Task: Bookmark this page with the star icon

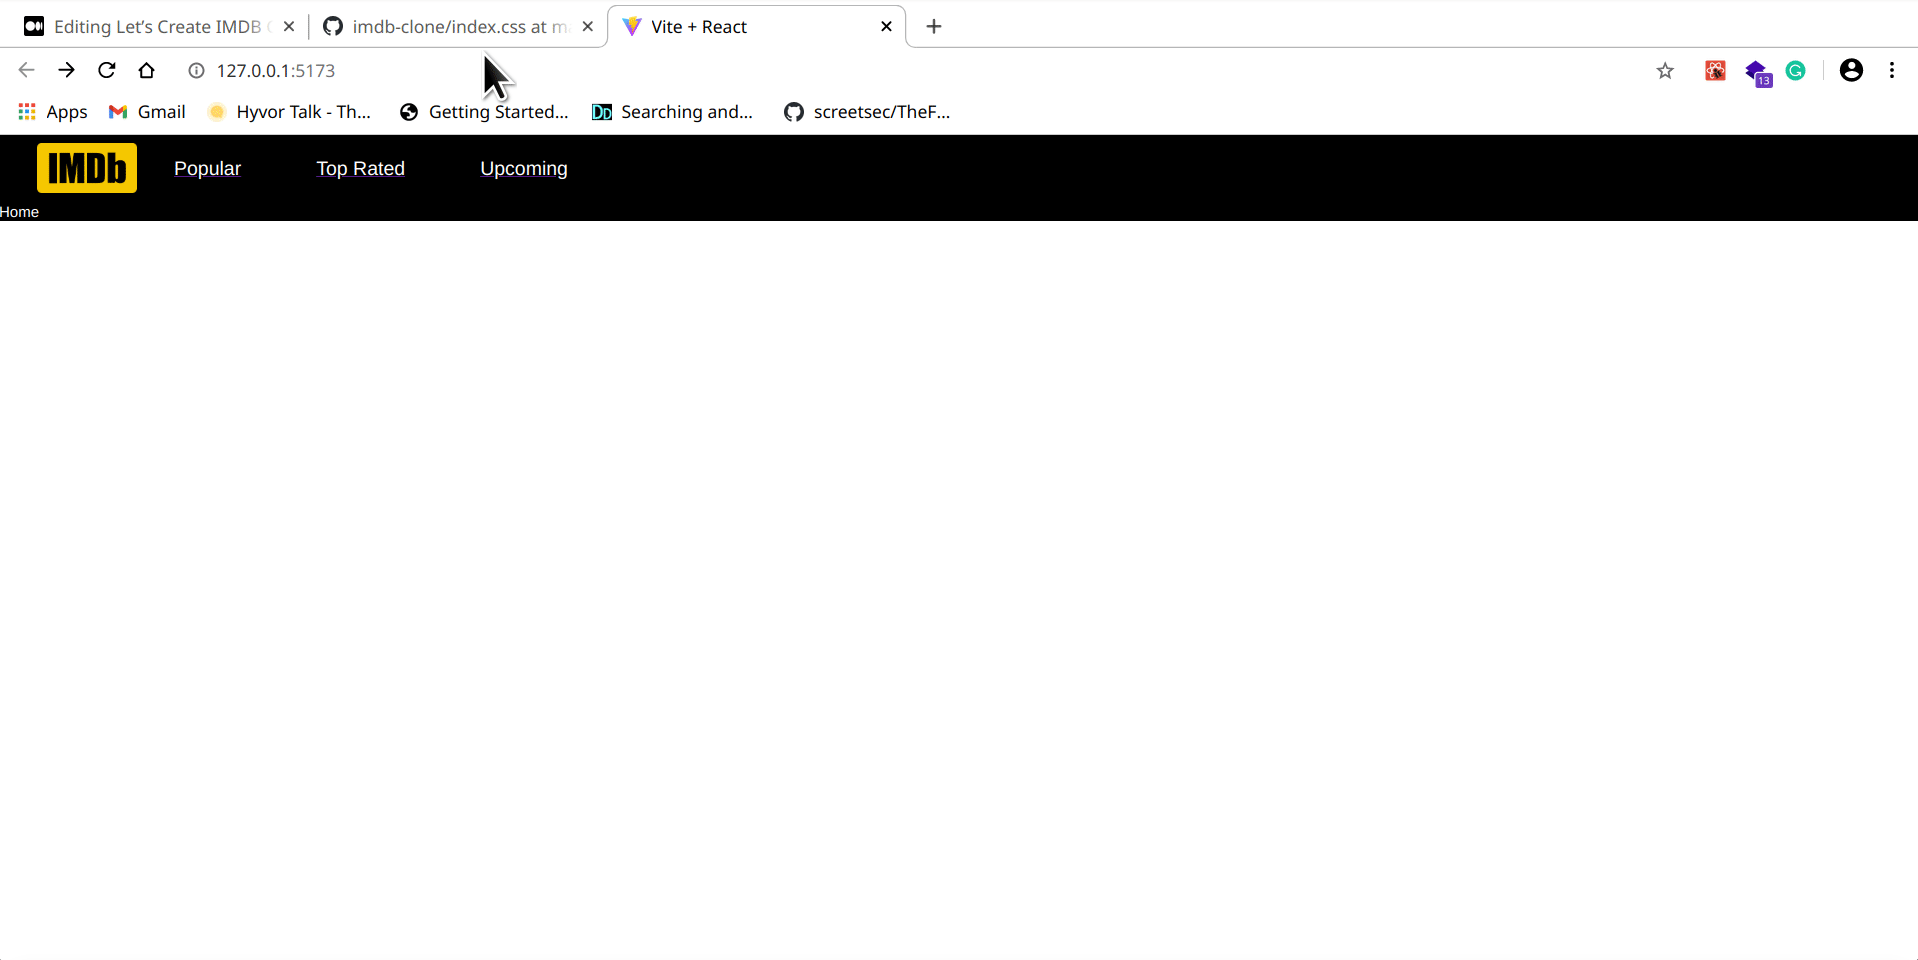Action: (1665, 71)
